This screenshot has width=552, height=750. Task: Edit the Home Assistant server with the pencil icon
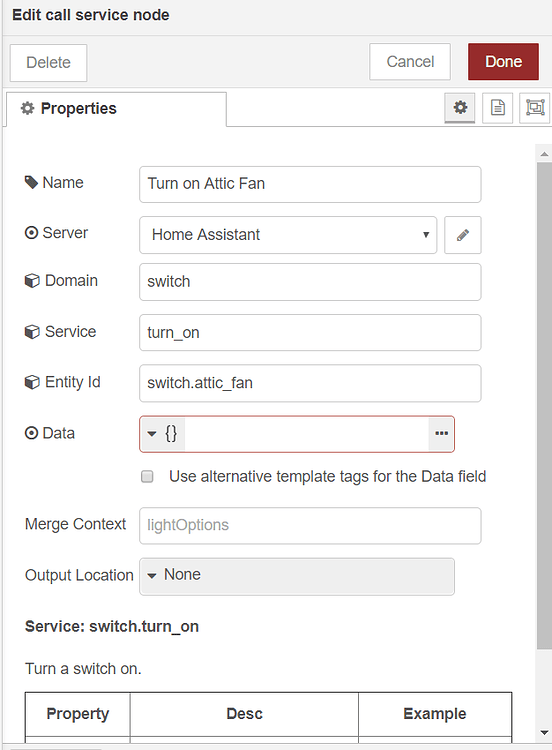[463, 235]
